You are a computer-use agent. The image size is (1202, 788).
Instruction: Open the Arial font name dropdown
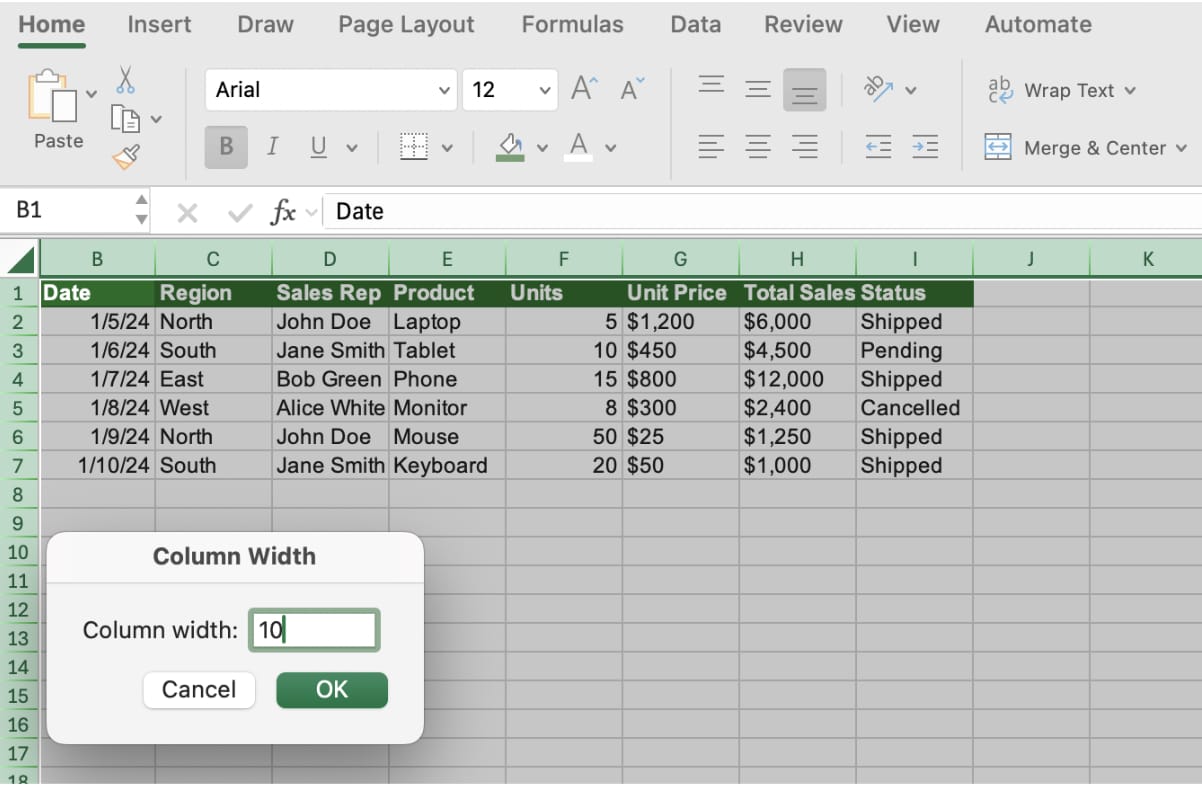444,89
